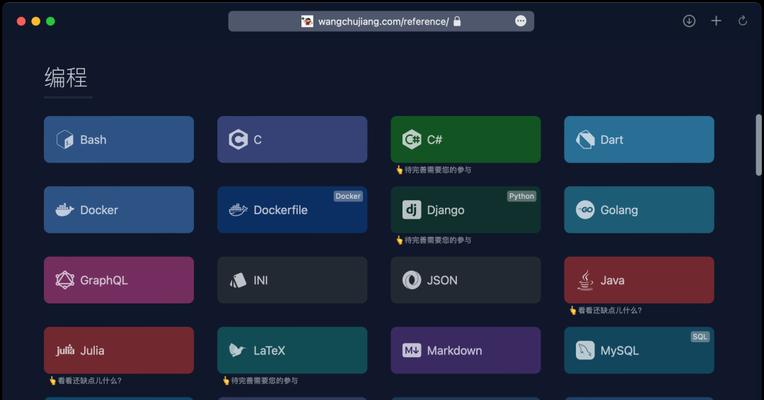Click the whale icon on Dockerfile card
The width and height of the screenshot is (764, 400).
tap(238, 210)
